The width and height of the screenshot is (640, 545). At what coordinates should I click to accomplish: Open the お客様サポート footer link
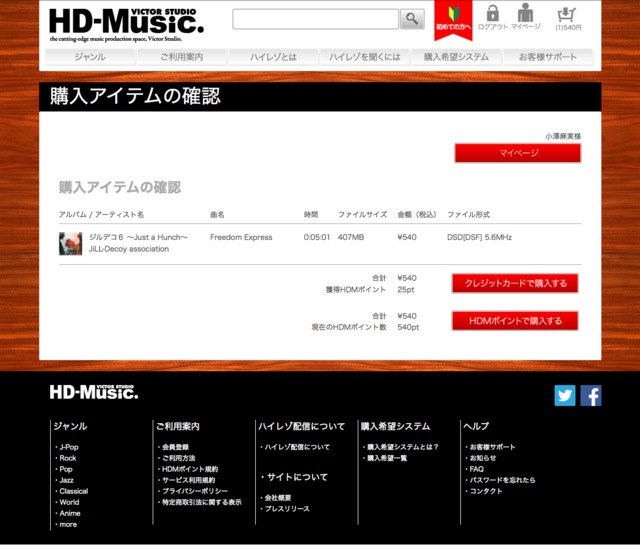point(493,447)
